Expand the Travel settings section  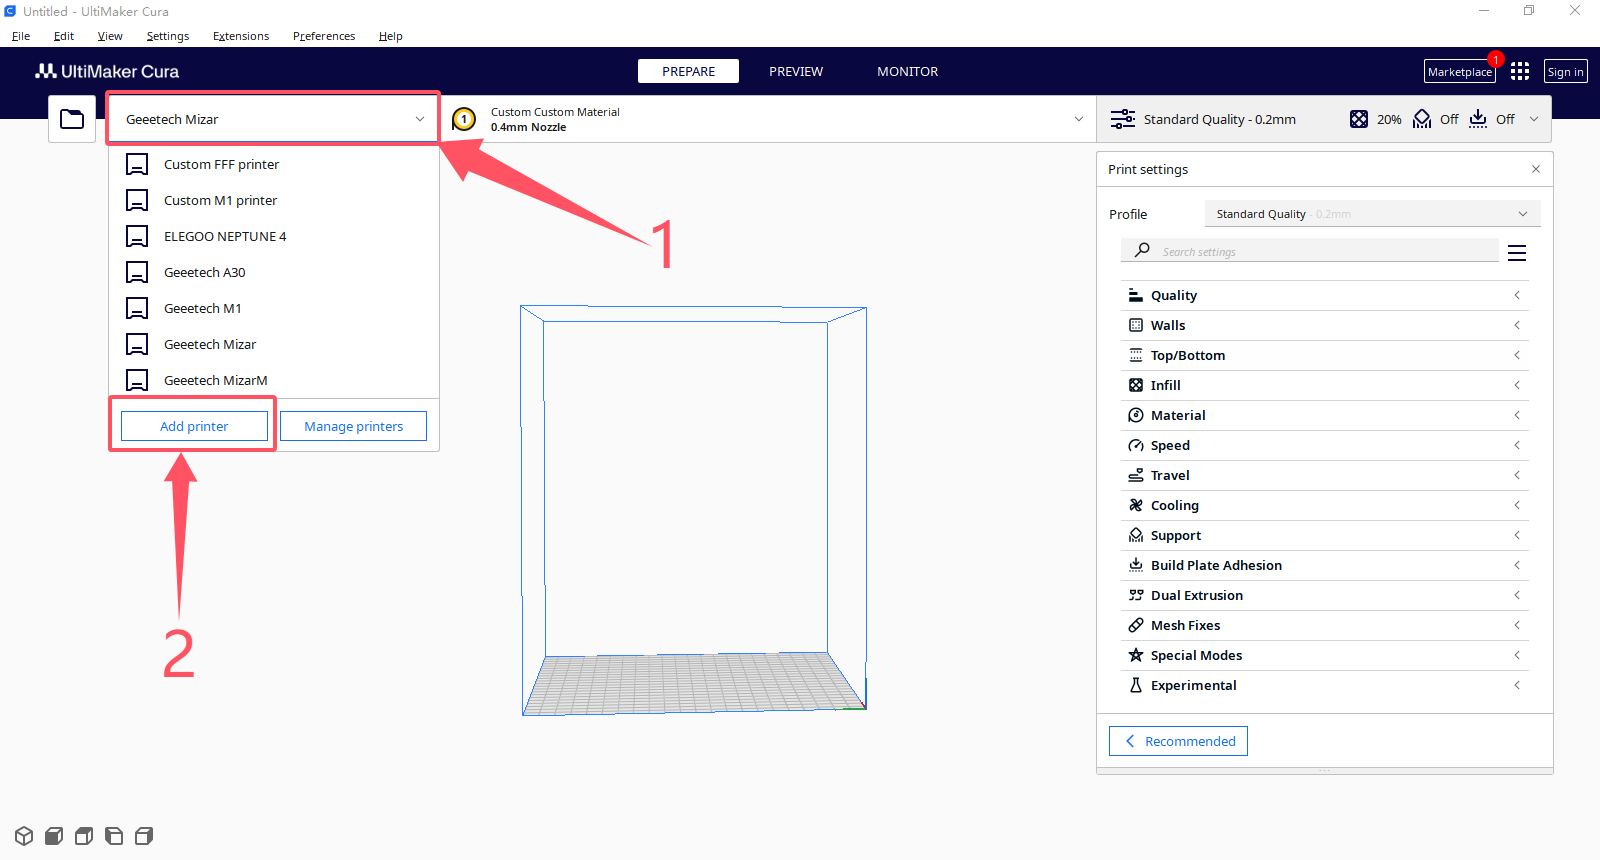(x=1325, y=475)
